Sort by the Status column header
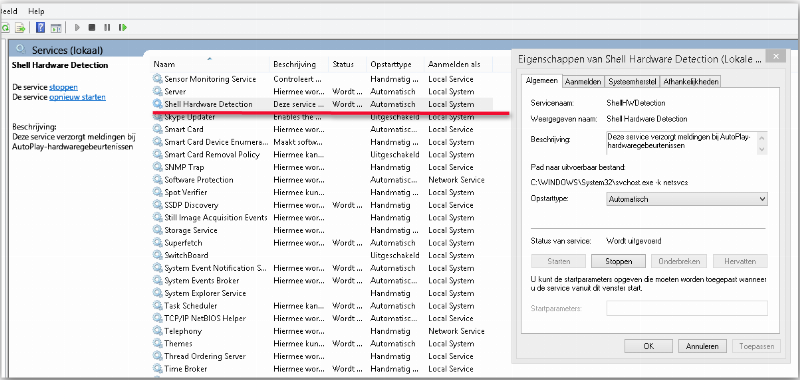The image size is (800, 380). [347, 64]
